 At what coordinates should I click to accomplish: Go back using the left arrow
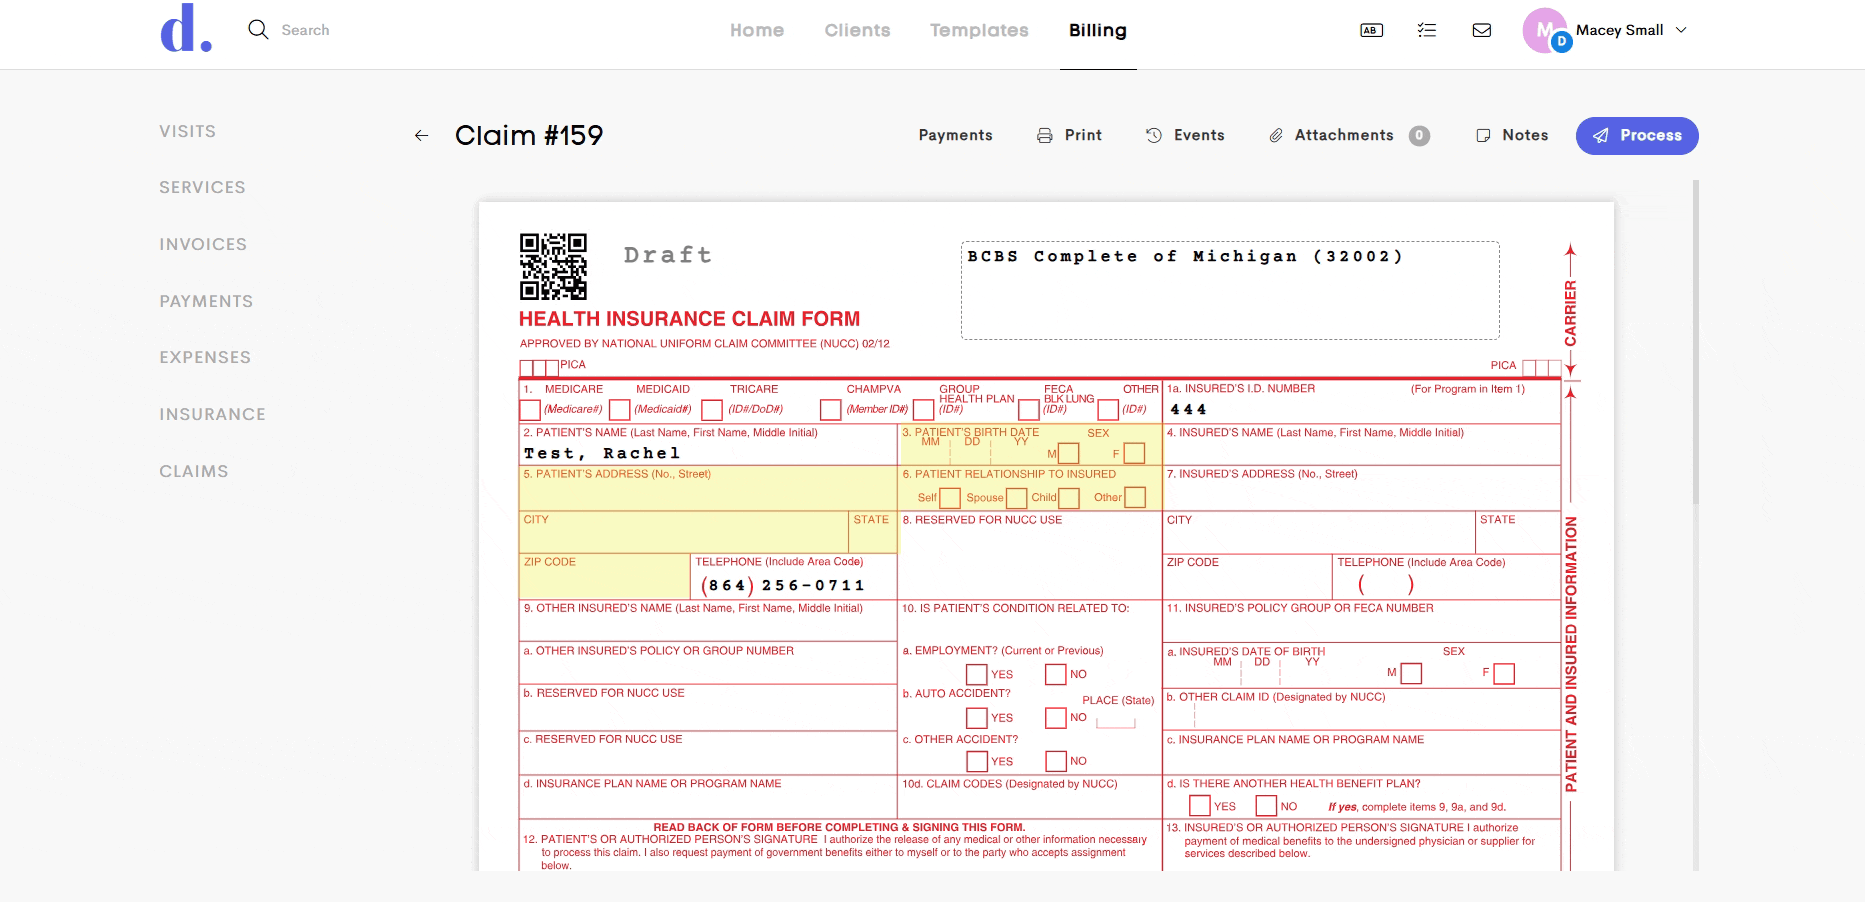click(422, 136)
